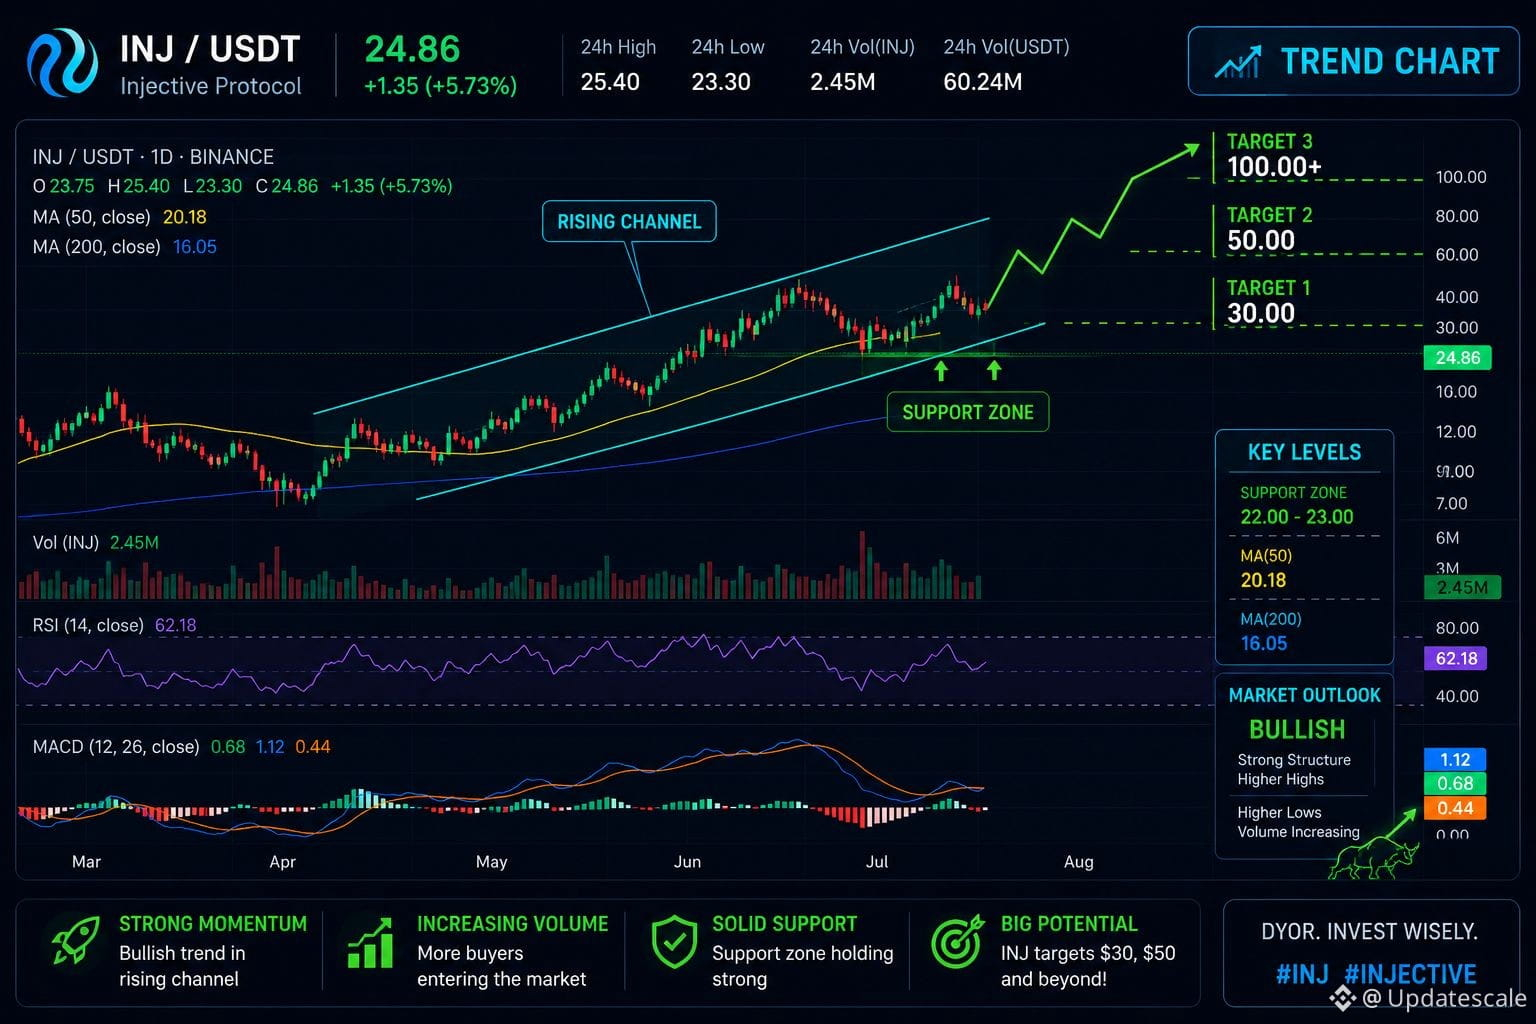The height and width of the screenshot is (1024, 1536).
Task: Click the +1.35 (+5.73%) change in the header
Action: tap(440, 86)
